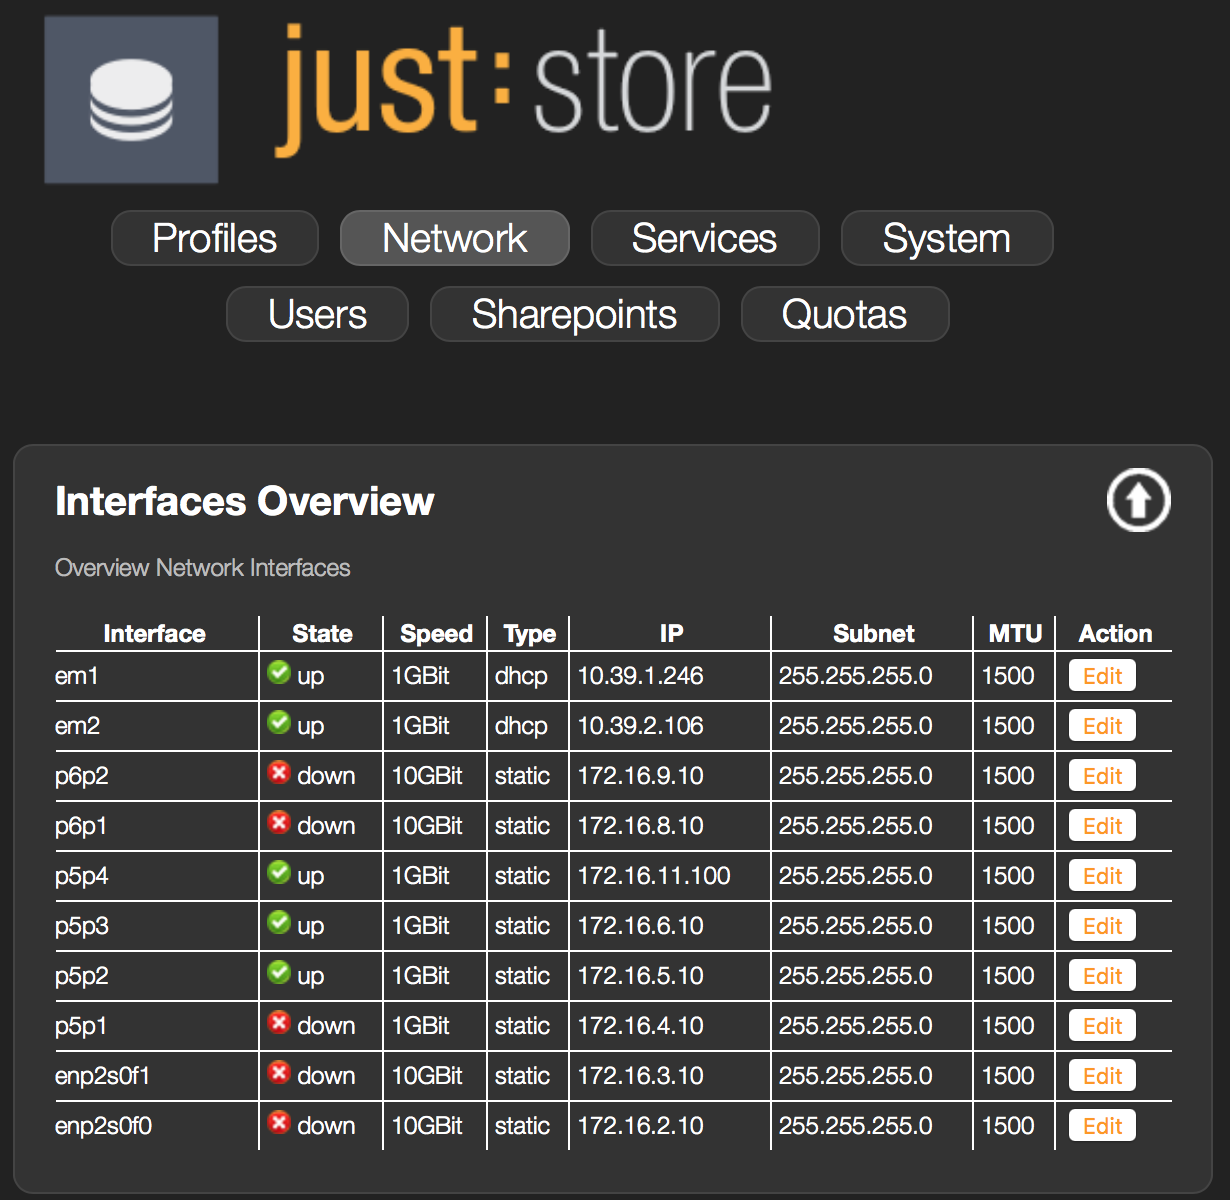
Task: Click the green up status icon for p5p2
Action: (x=279, y=972)
